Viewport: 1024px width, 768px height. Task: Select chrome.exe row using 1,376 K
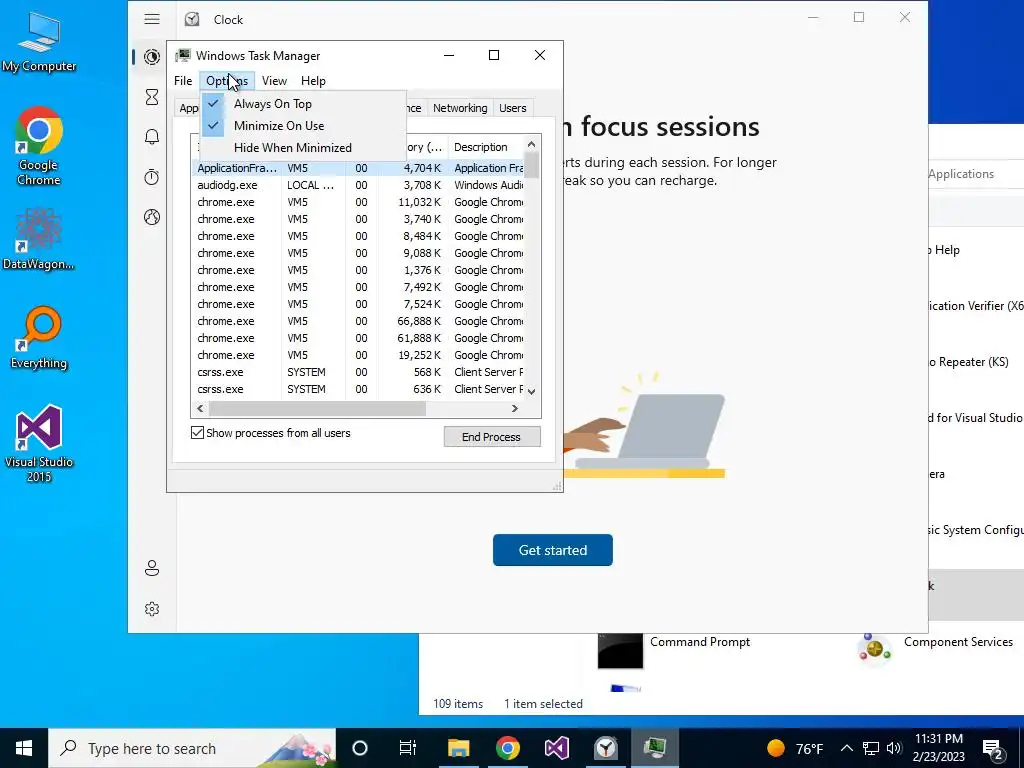[358, 270]
